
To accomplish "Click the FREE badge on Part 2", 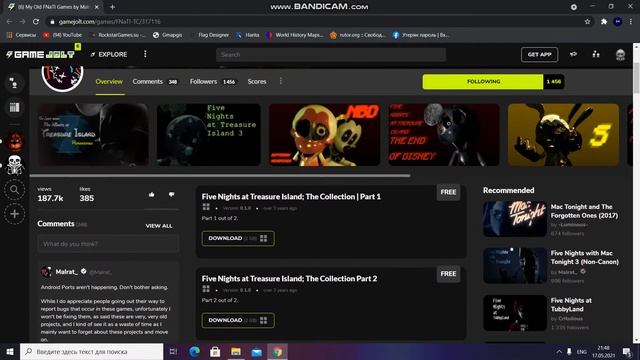I will [x=448, y=274].
